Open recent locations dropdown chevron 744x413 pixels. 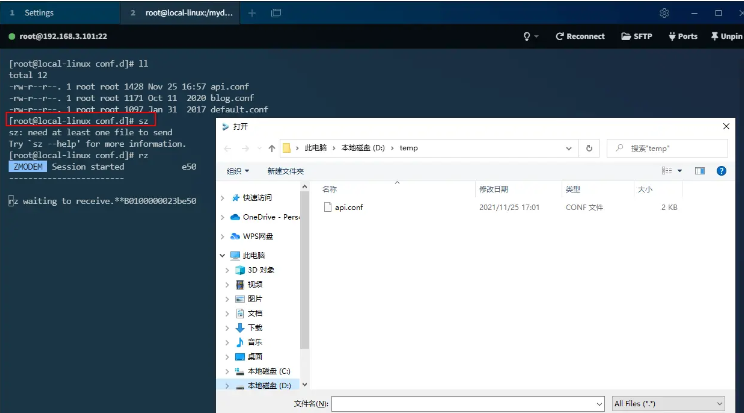259,149
